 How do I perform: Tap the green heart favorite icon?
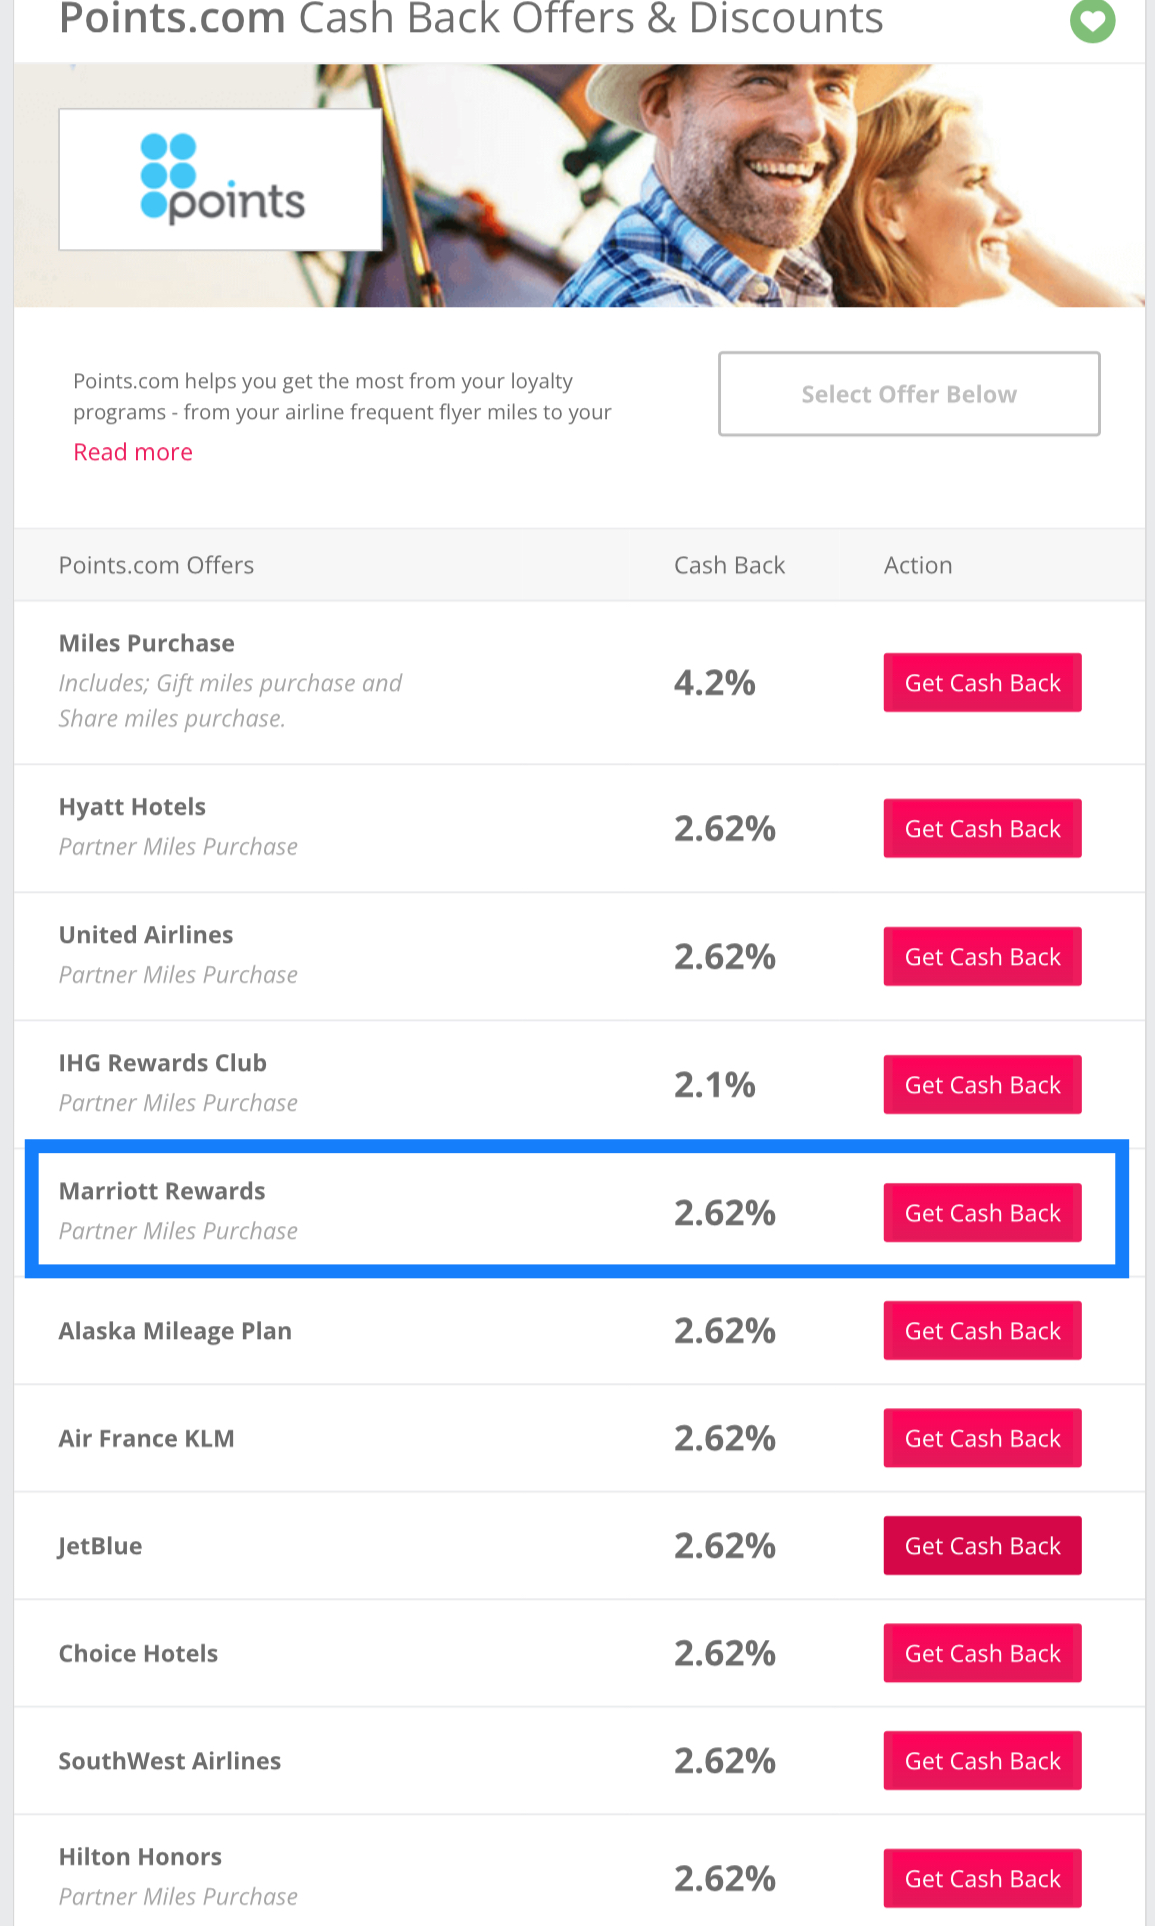[x=1092, y=20]
